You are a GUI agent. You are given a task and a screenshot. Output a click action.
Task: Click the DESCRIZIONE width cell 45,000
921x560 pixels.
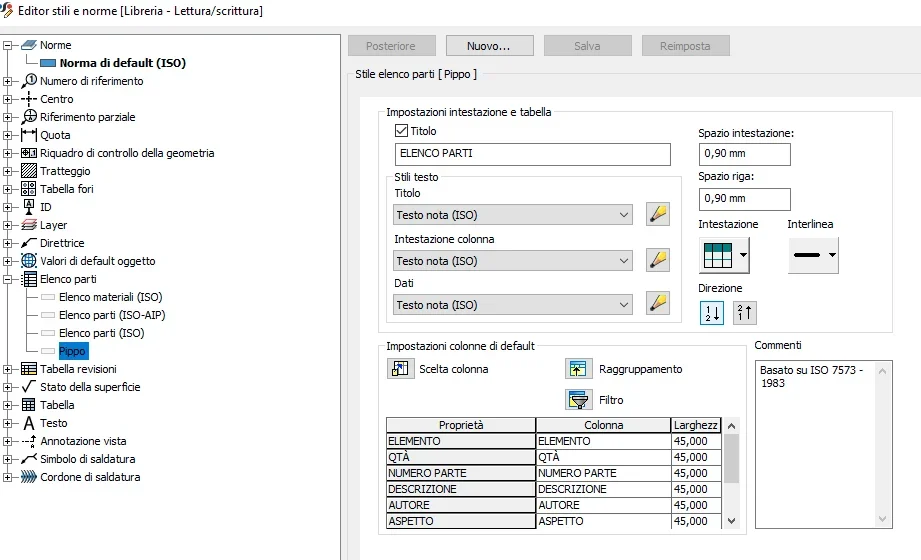(x=696, y=489)
